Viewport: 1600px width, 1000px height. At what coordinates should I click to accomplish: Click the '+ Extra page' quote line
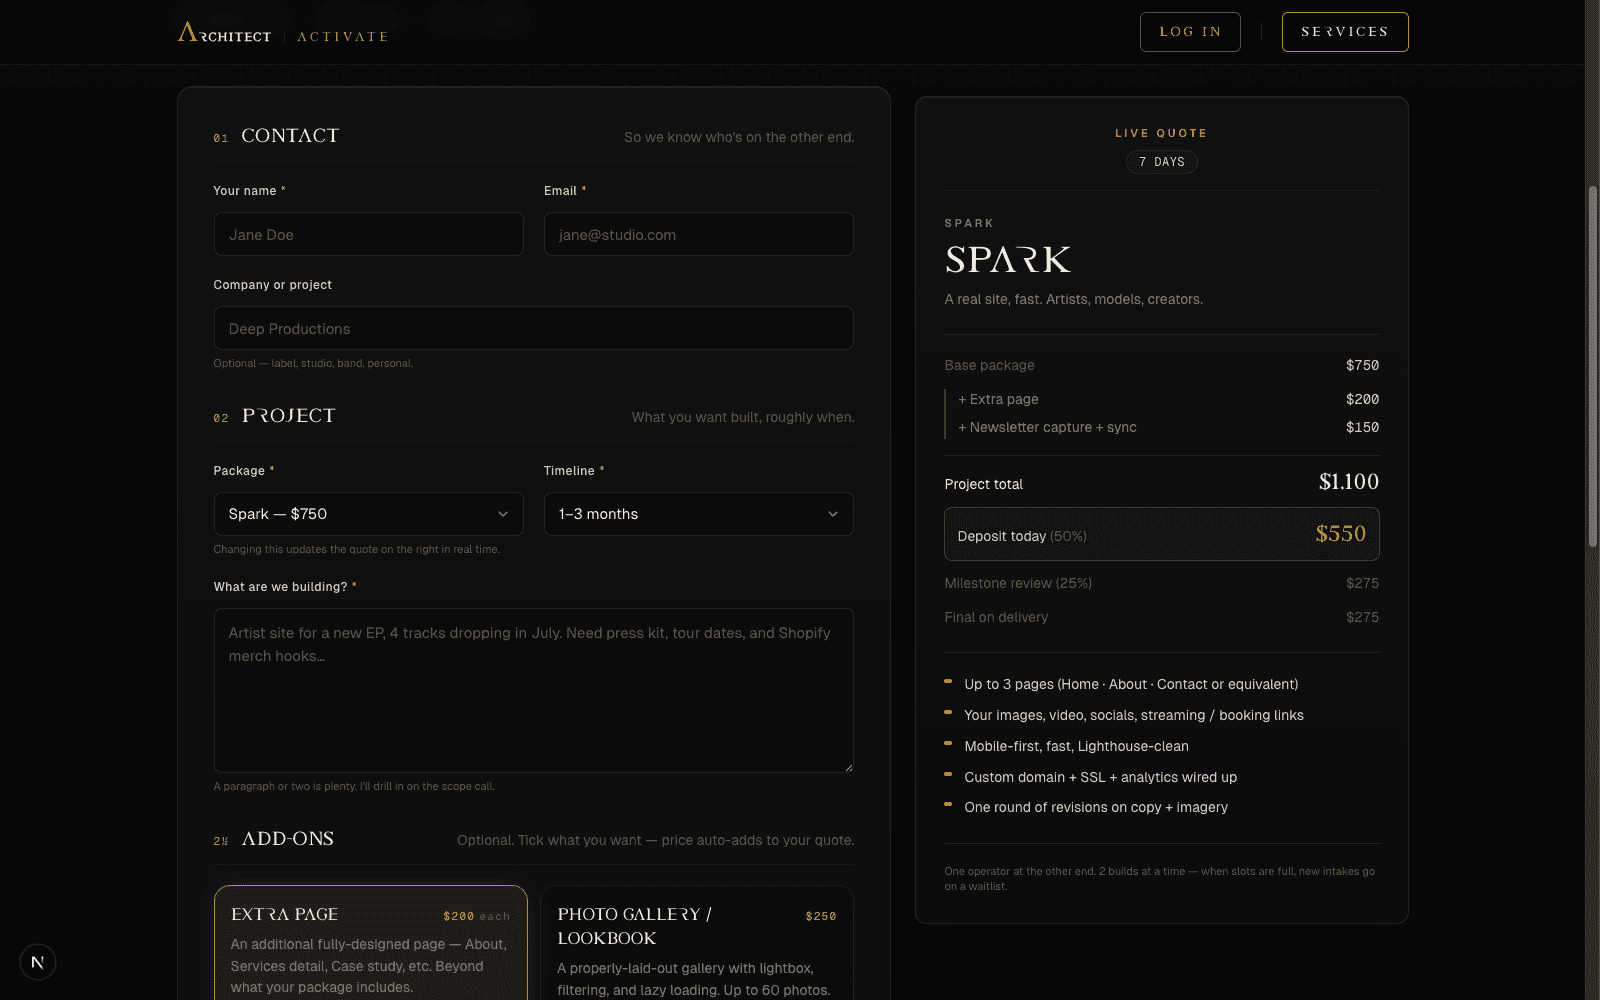(1168, 399)
